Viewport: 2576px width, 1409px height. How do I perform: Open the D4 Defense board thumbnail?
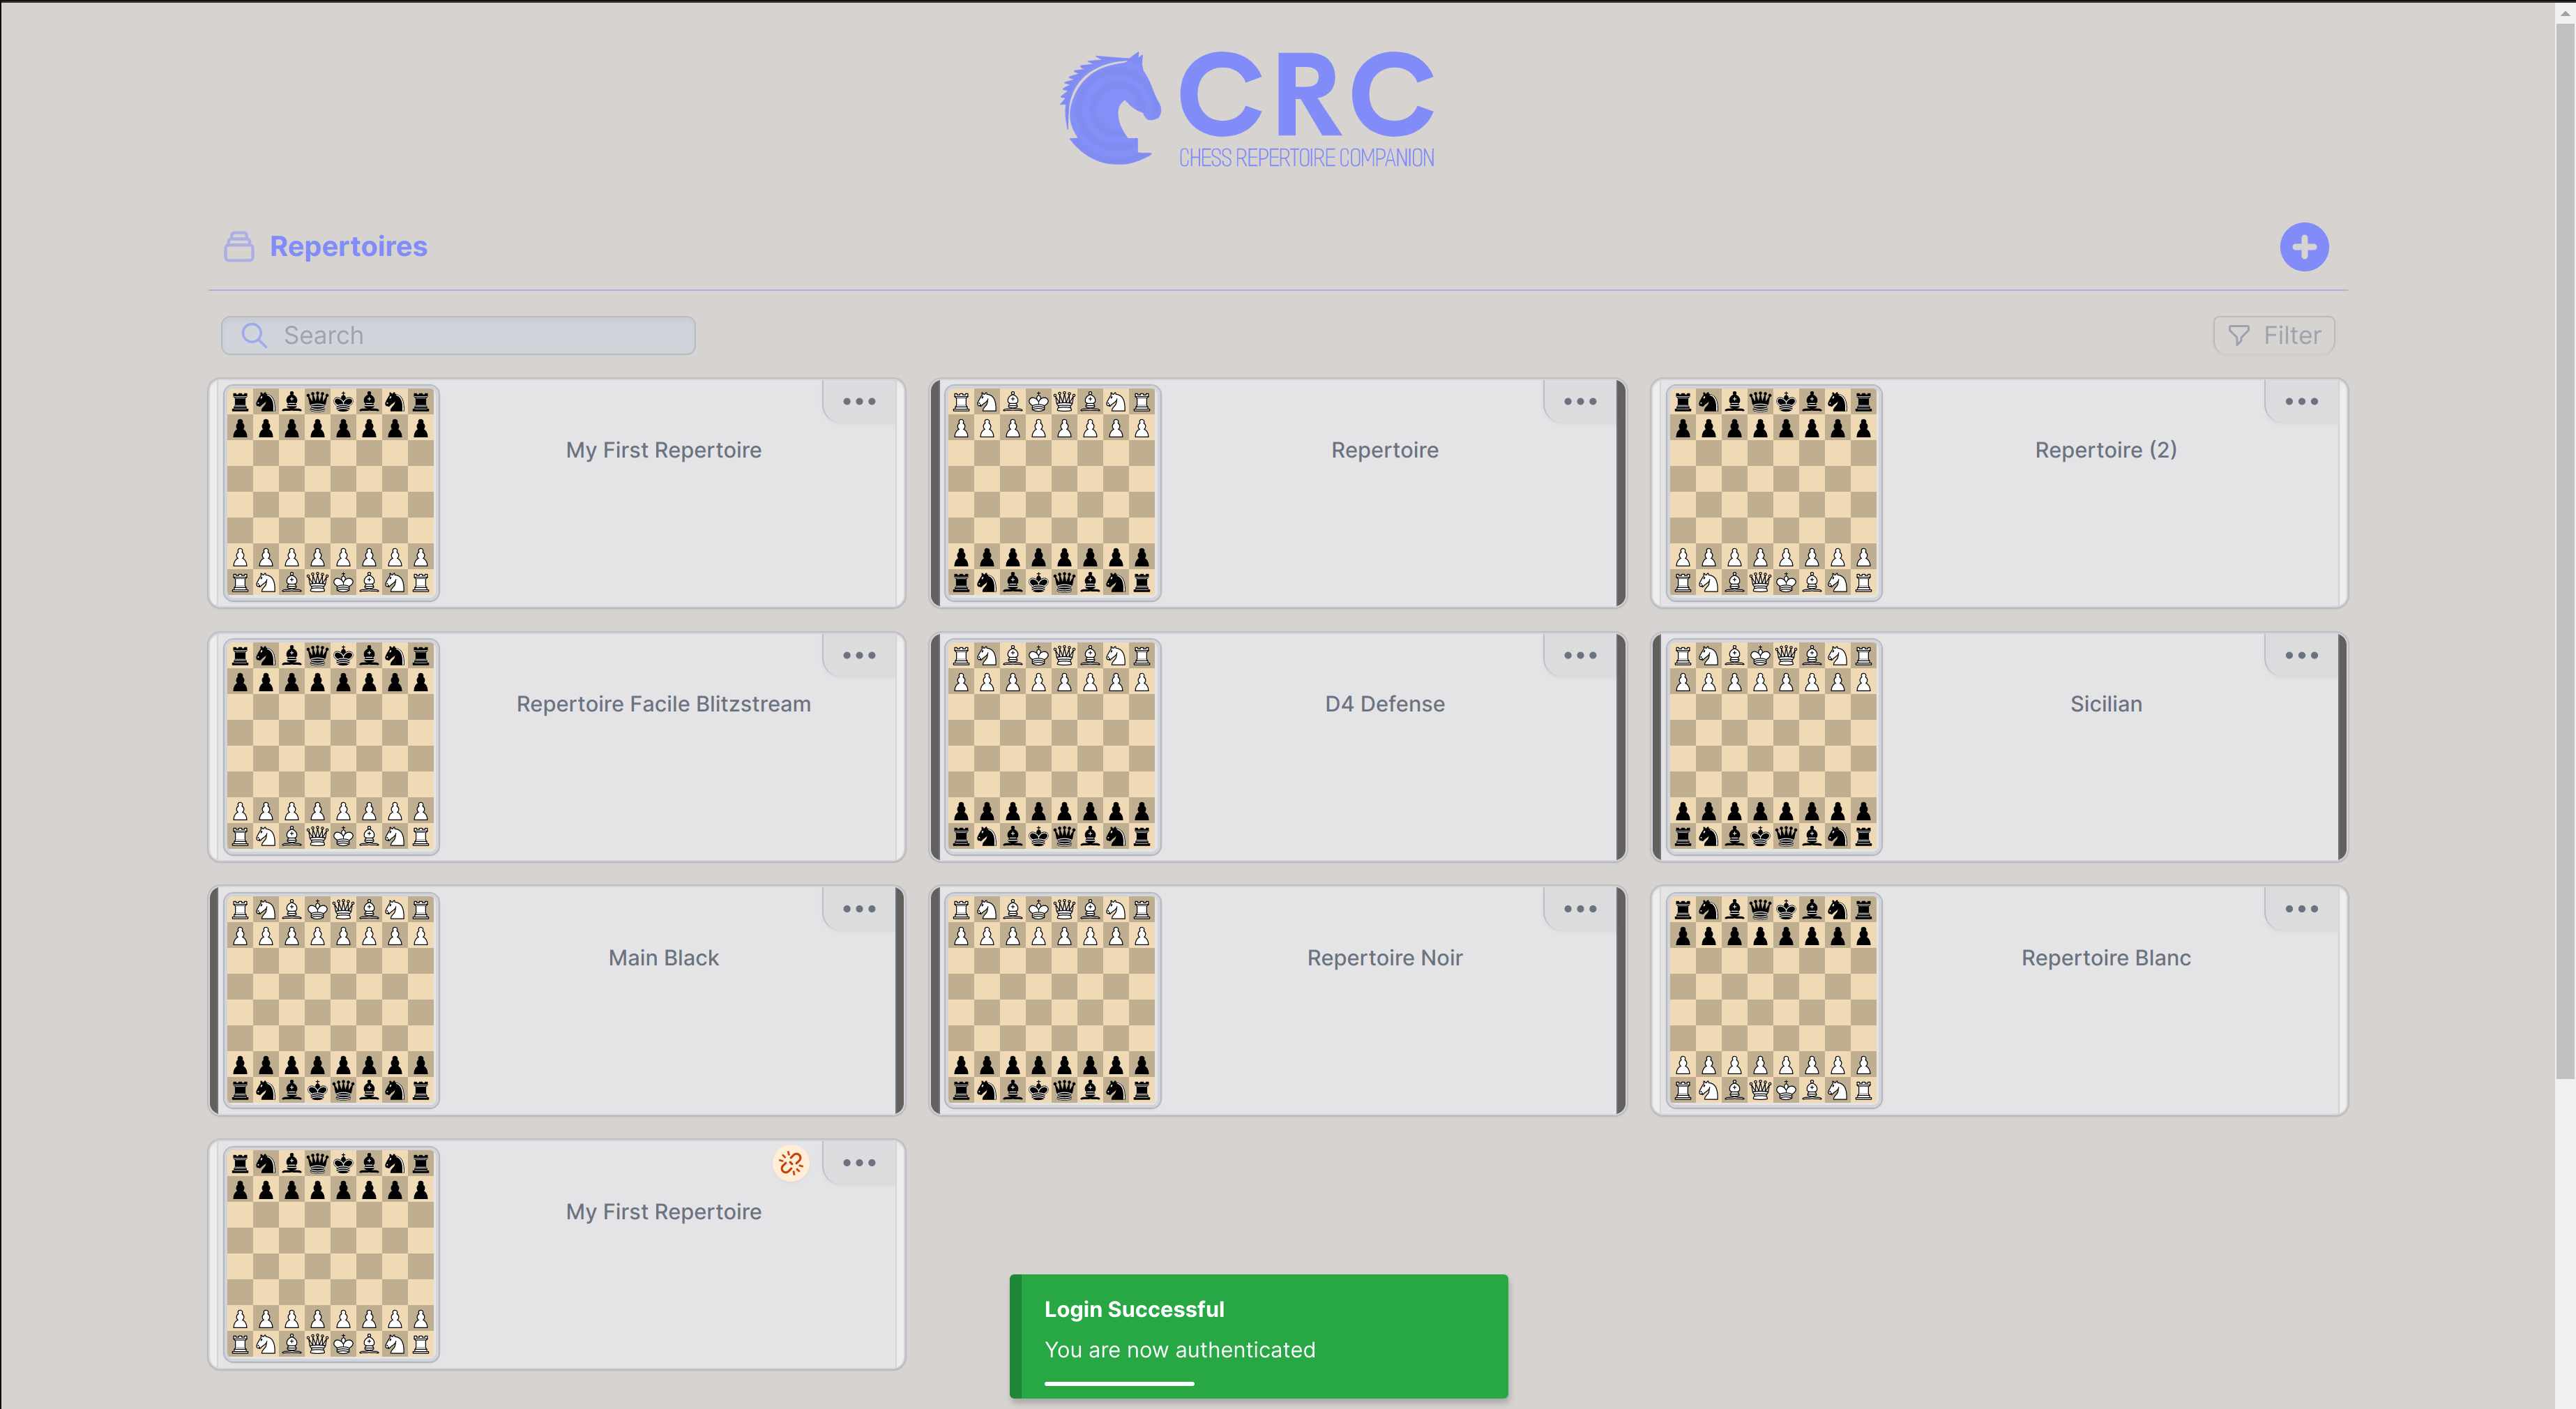point(1052,746)
